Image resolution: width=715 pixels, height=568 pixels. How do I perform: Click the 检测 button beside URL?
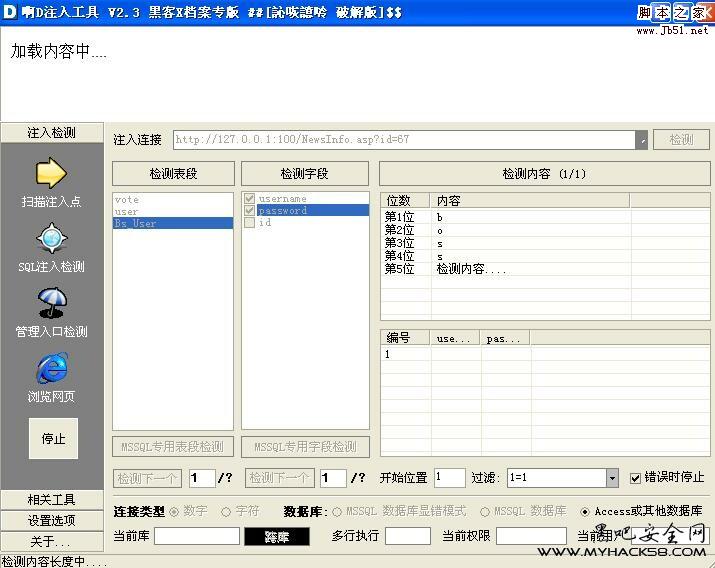[x=681, y=139]
